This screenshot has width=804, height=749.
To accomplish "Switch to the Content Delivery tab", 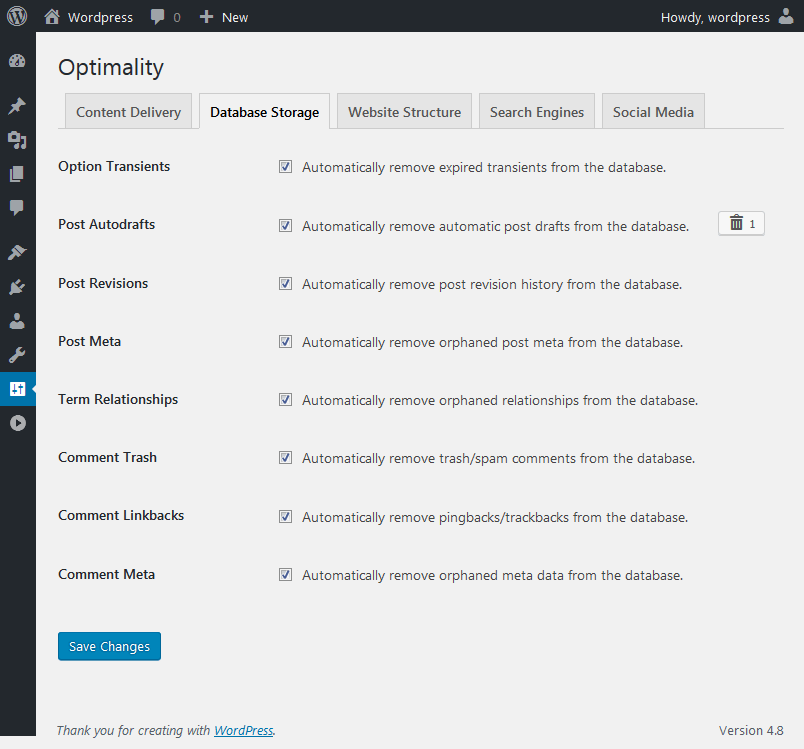I will [128, 111].
